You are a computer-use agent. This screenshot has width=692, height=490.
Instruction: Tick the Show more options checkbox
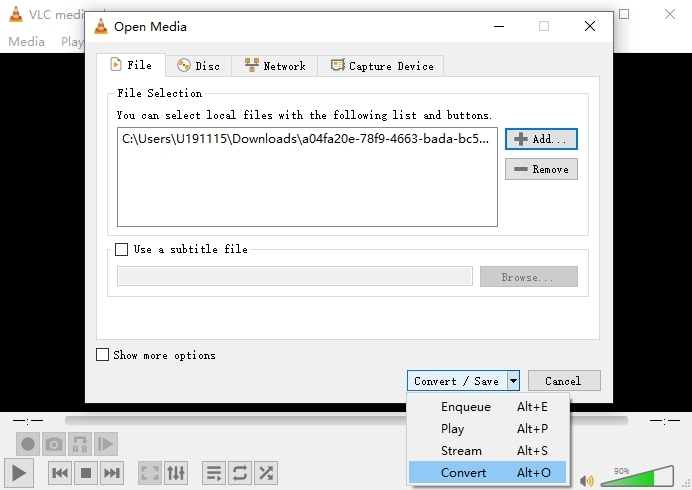click(102, 354)
